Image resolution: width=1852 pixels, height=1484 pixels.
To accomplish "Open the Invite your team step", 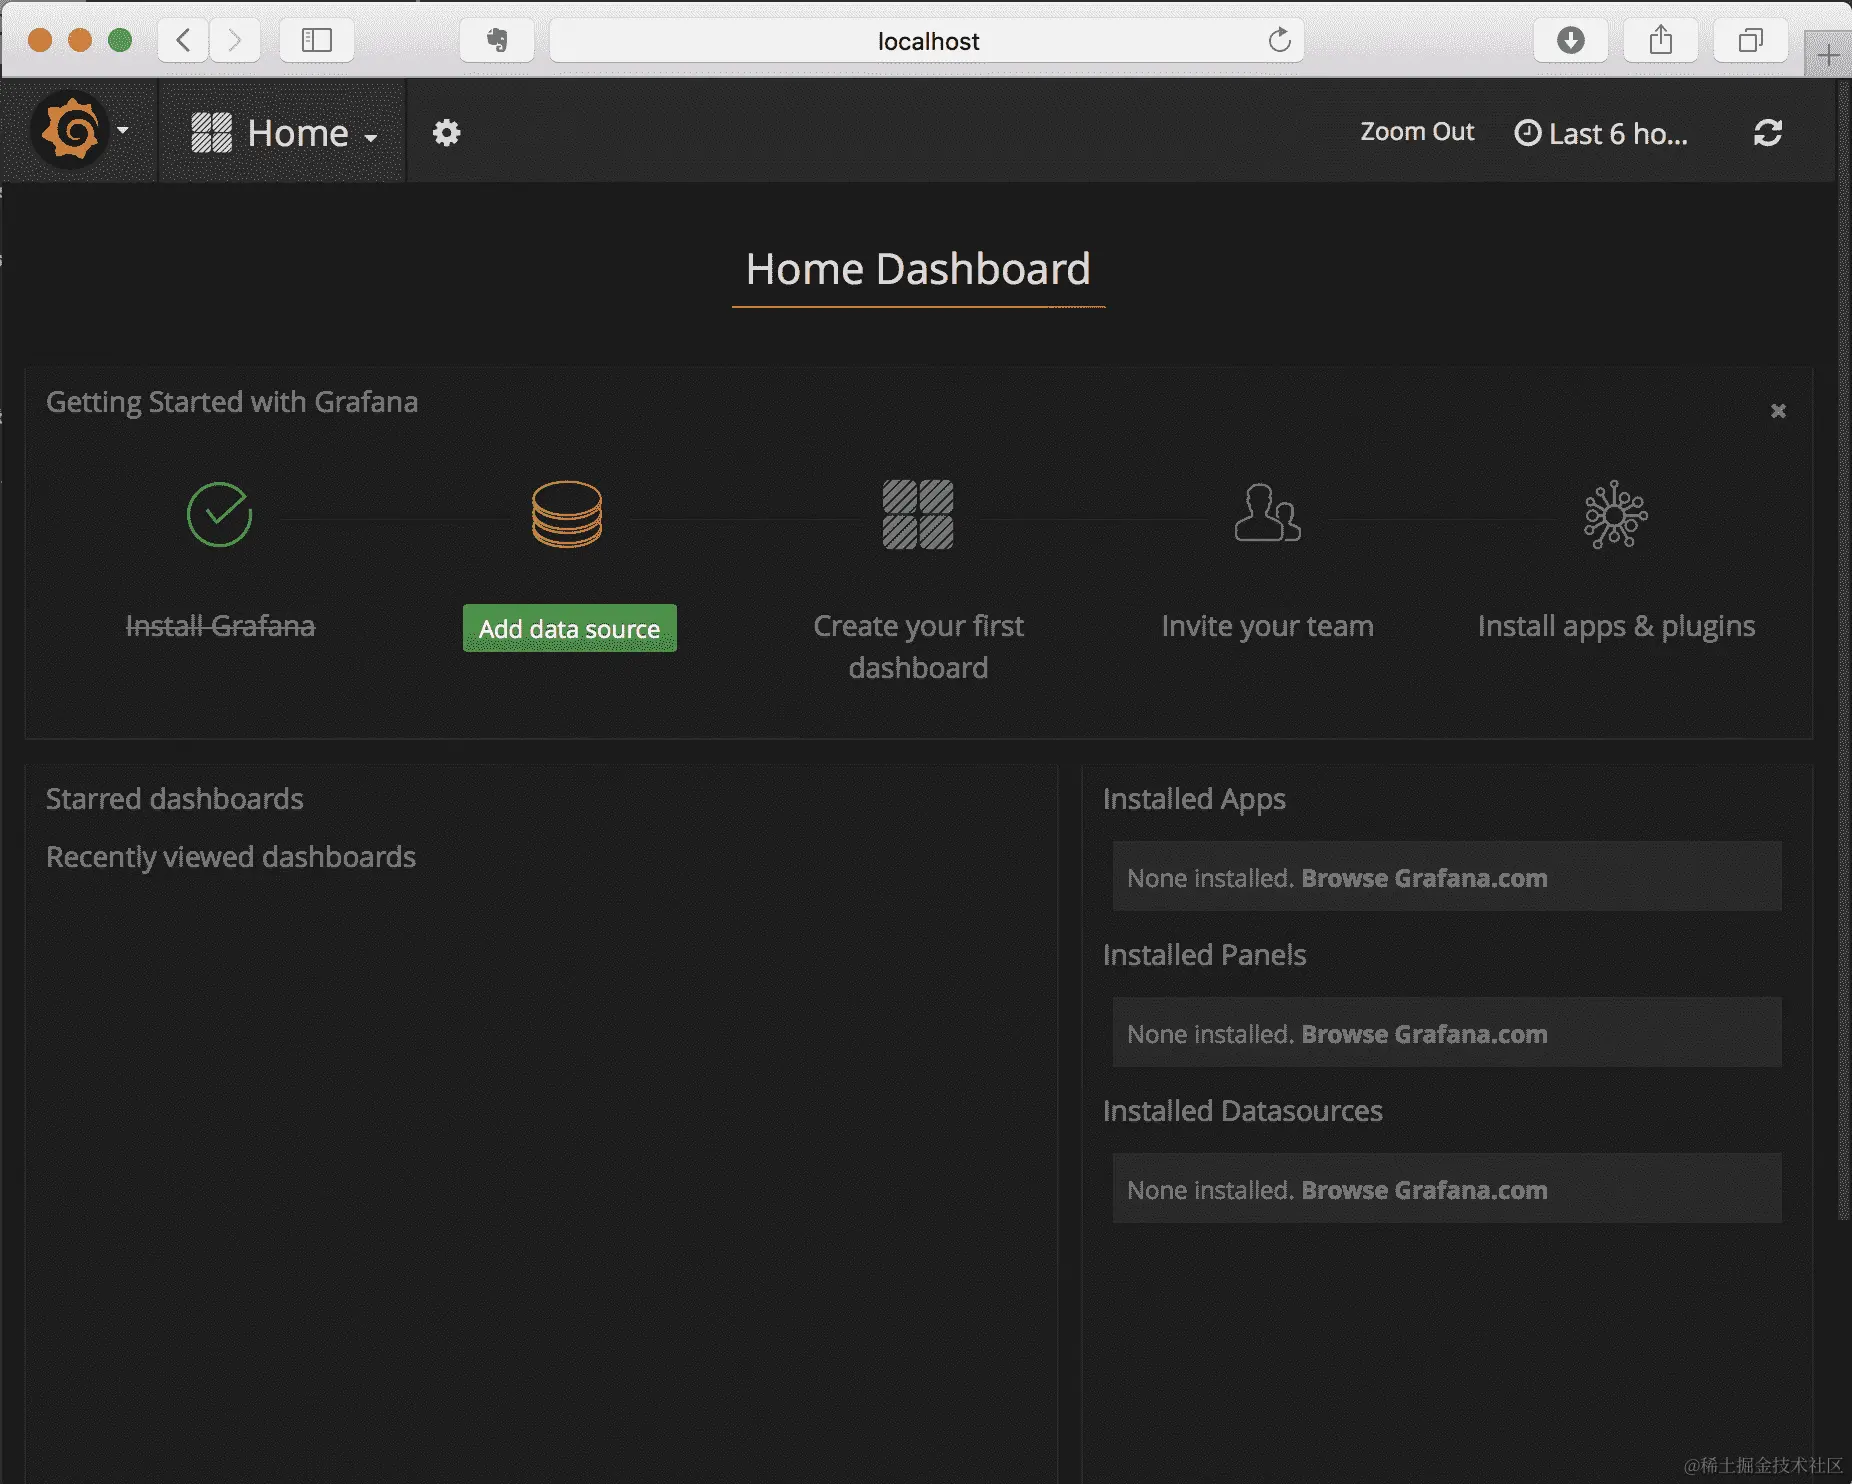I will (x=1267, y=626).
